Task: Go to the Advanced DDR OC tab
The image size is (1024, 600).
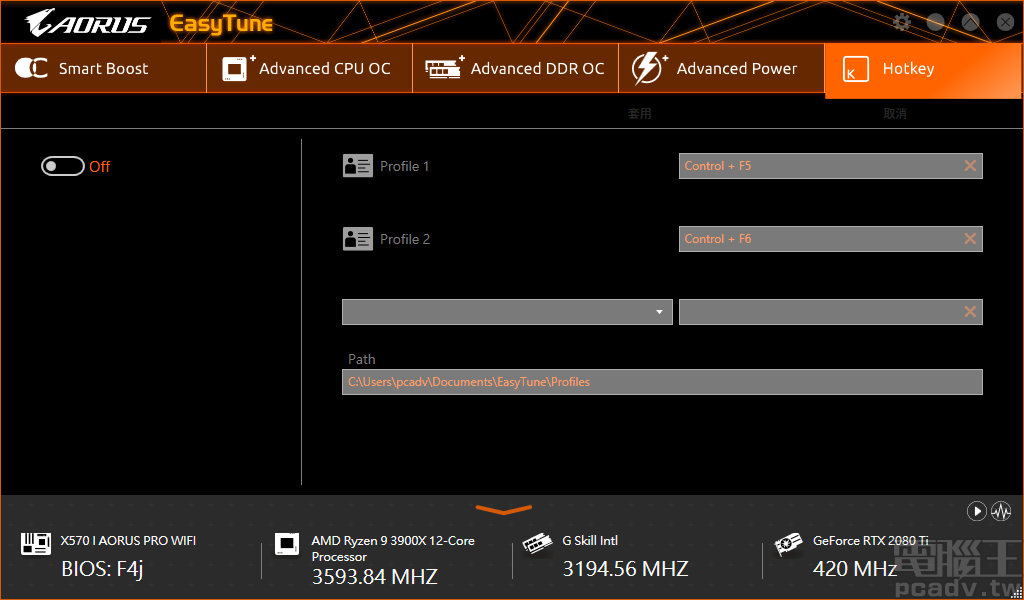Action: 515,69
